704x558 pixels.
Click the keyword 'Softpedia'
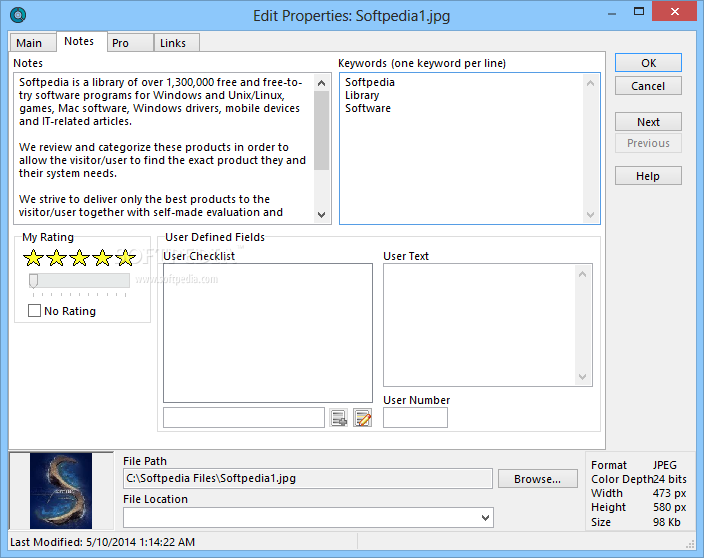(x=370, y=82)
